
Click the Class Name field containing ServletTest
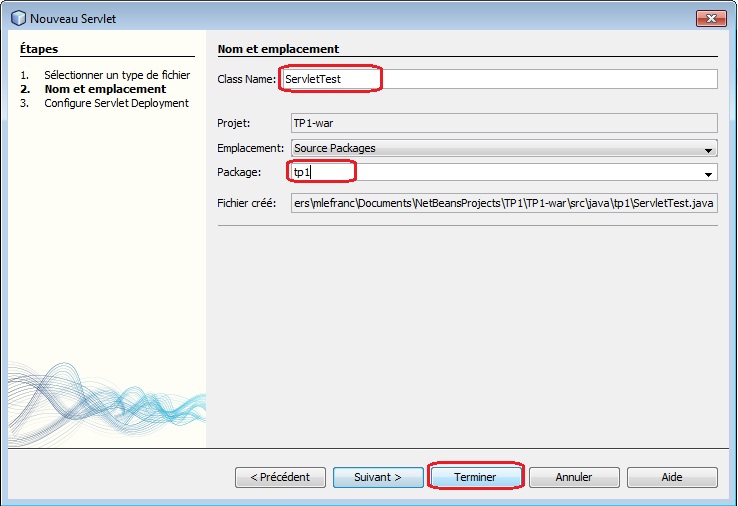pos(500,79)
